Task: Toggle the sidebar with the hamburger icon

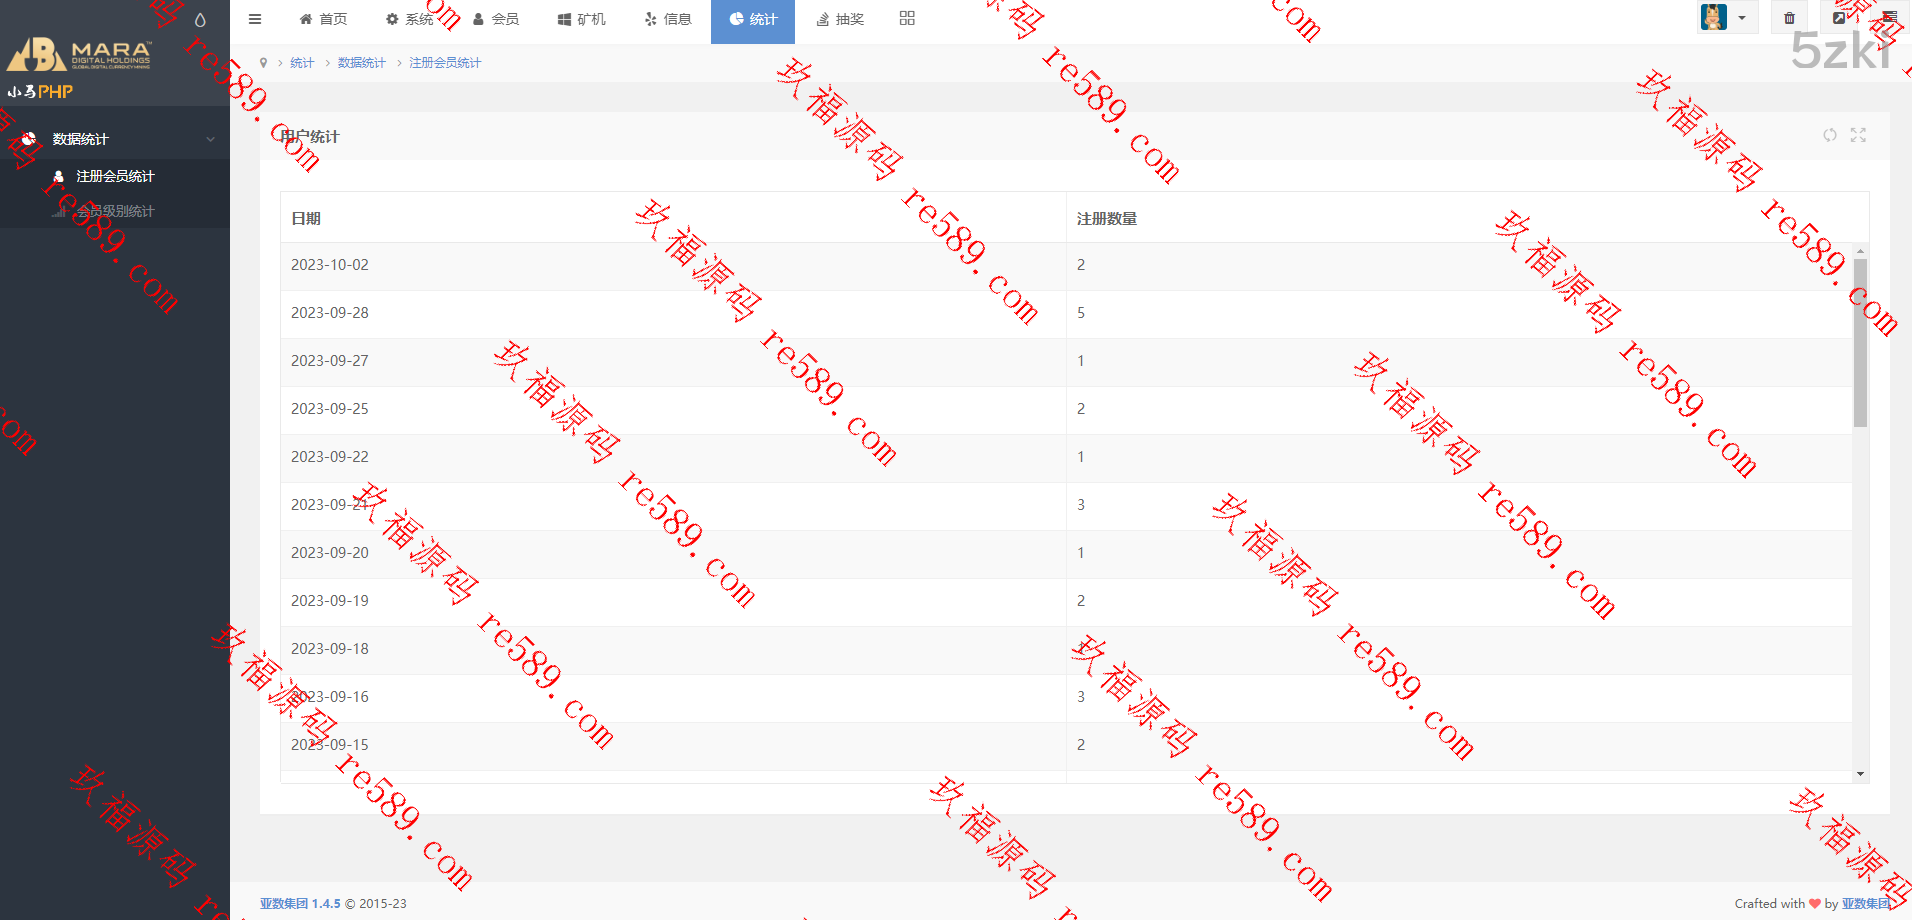Action: coord(255,19)
